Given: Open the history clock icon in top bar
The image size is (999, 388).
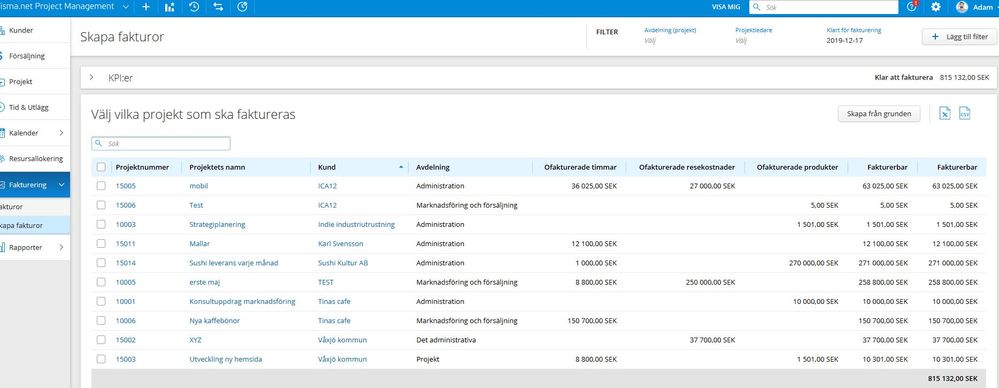Looking at the screenshot, I should coord(194,7).
